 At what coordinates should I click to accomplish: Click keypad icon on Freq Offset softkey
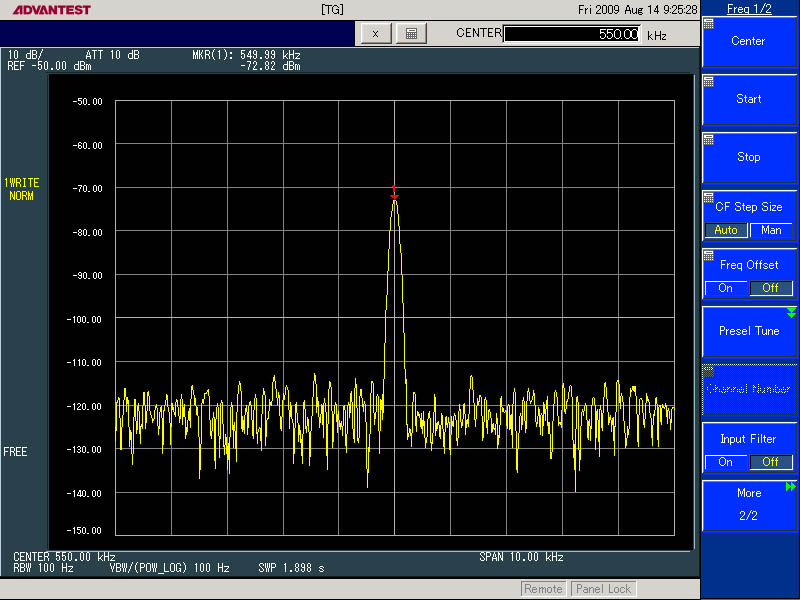[709, 255]
